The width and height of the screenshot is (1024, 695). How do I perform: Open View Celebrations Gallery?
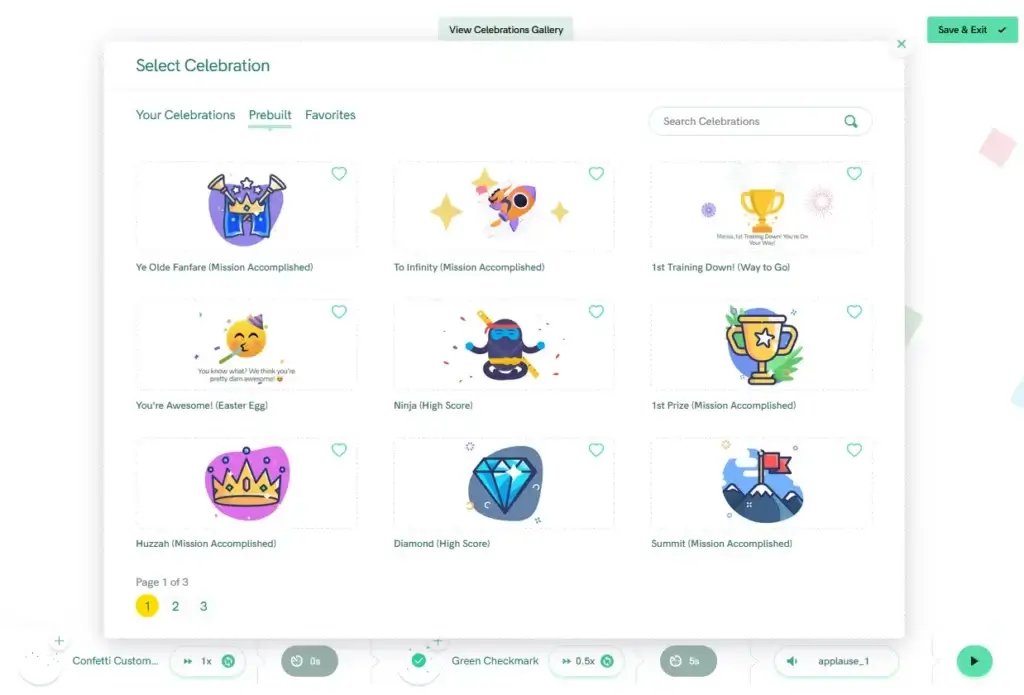click(x=505, y=29)
